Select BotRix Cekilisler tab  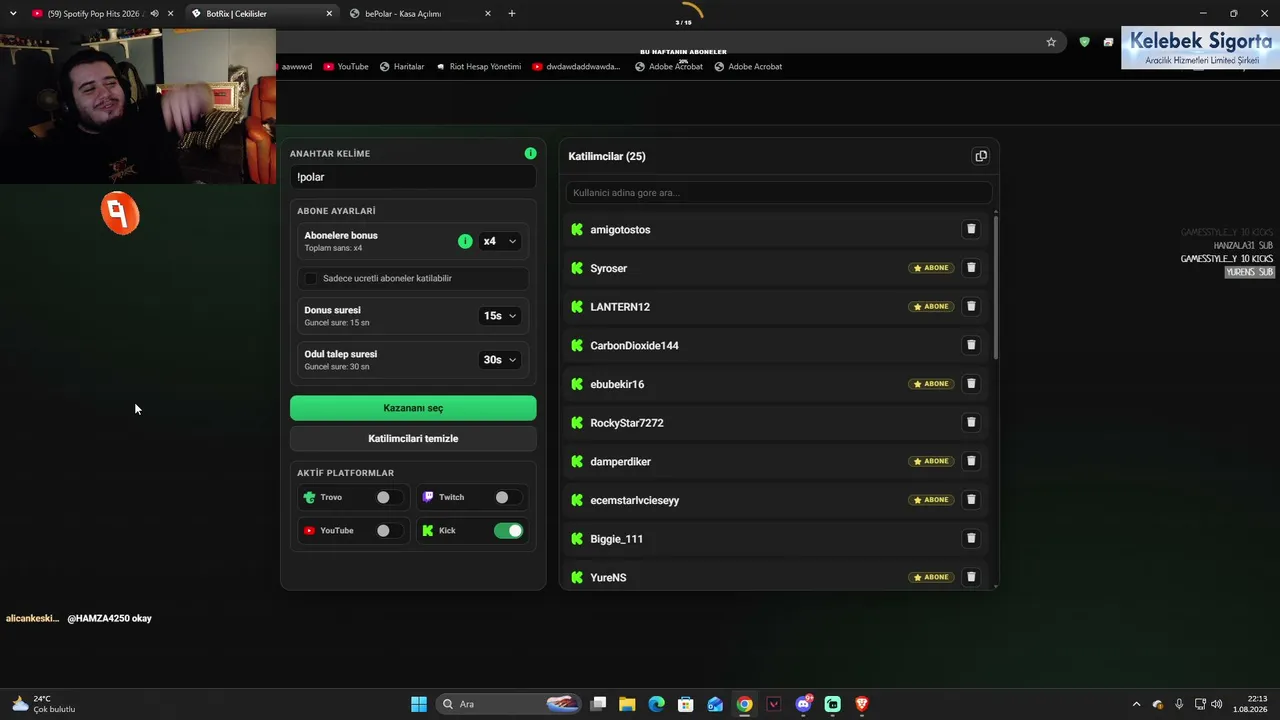(262, 14)
